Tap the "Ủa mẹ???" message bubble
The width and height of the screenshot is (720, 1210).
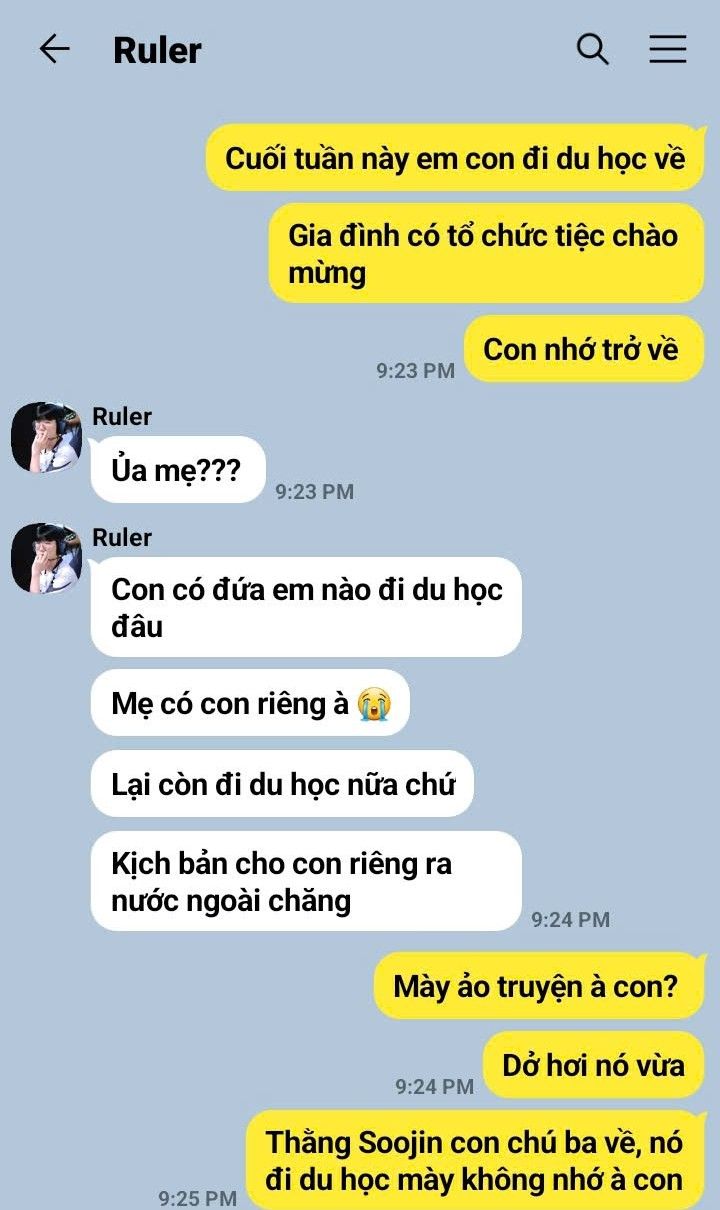(x=178, y=470)
